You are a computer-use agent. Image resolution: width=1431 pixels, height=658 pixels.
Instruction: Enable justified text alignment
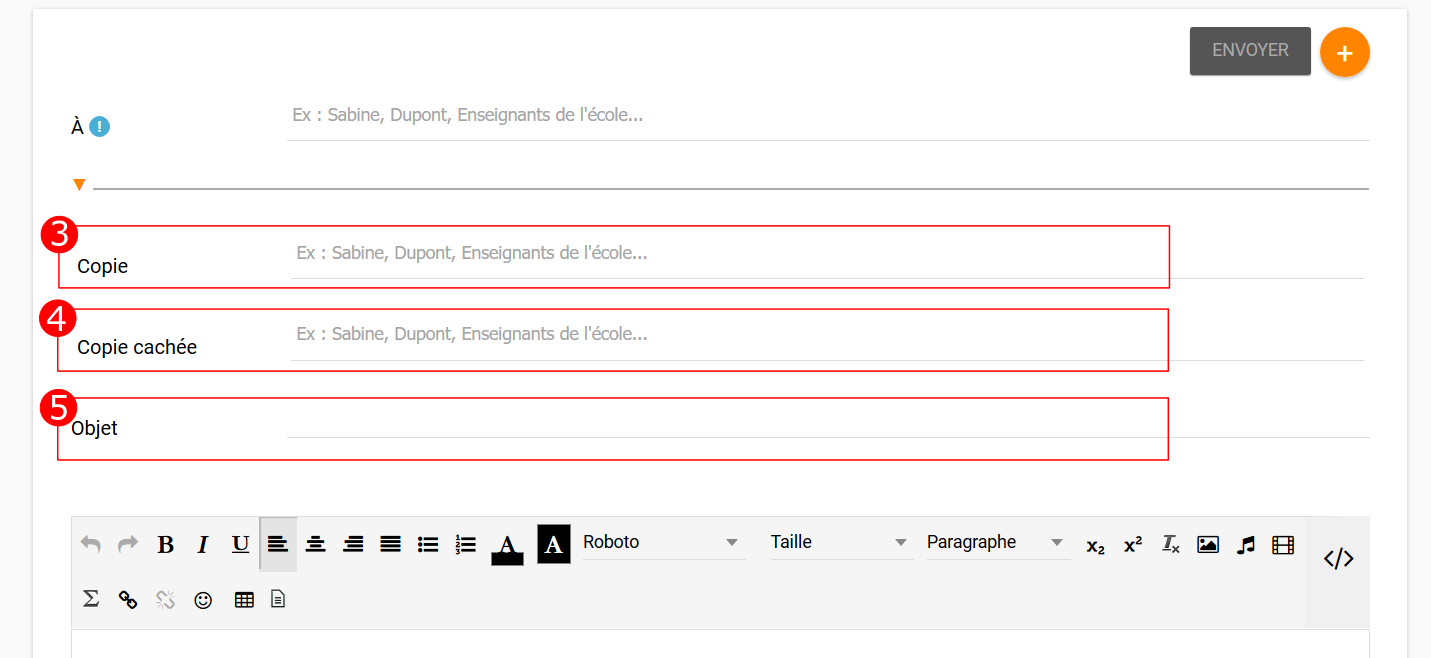coord(390,545)
